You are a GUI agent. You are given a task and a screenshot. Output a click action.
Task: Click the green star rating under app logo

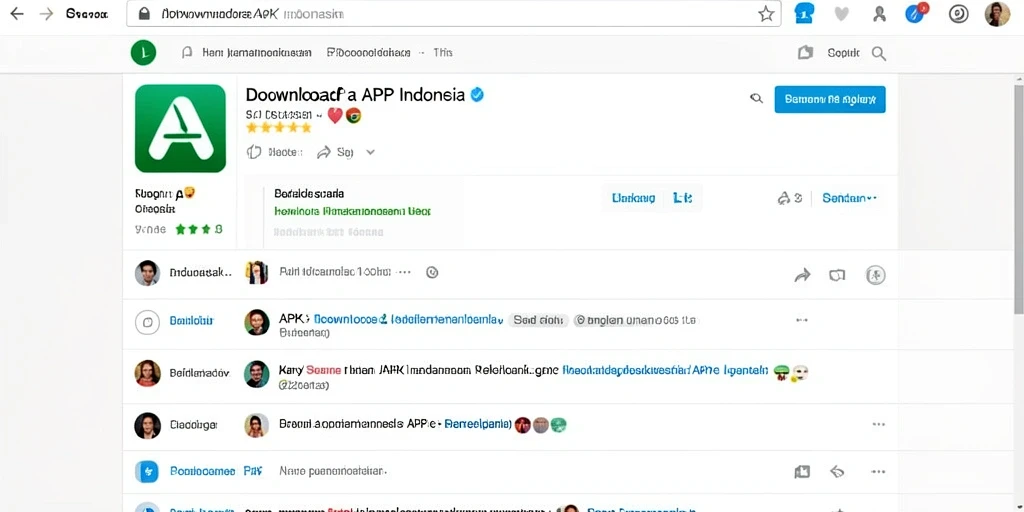click(199, 229)
